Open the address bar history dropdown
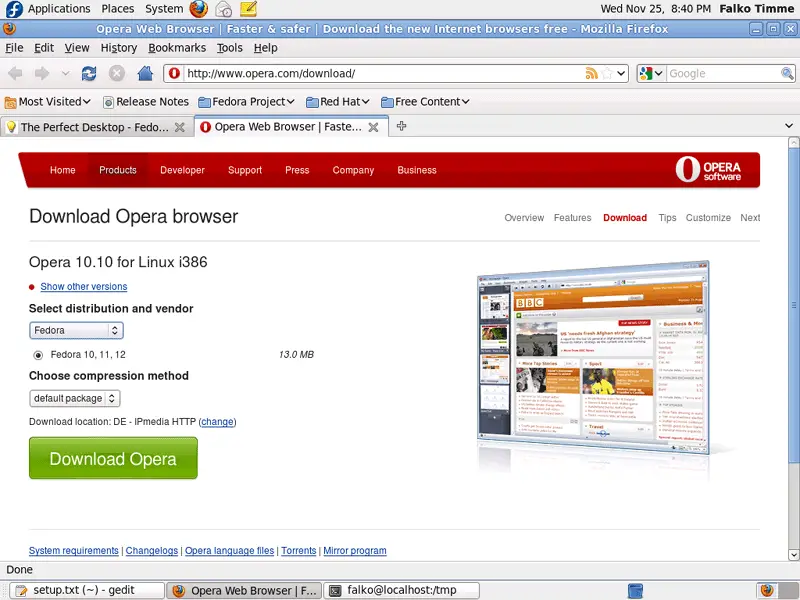 pyautogui.click(x=621, y=73)
